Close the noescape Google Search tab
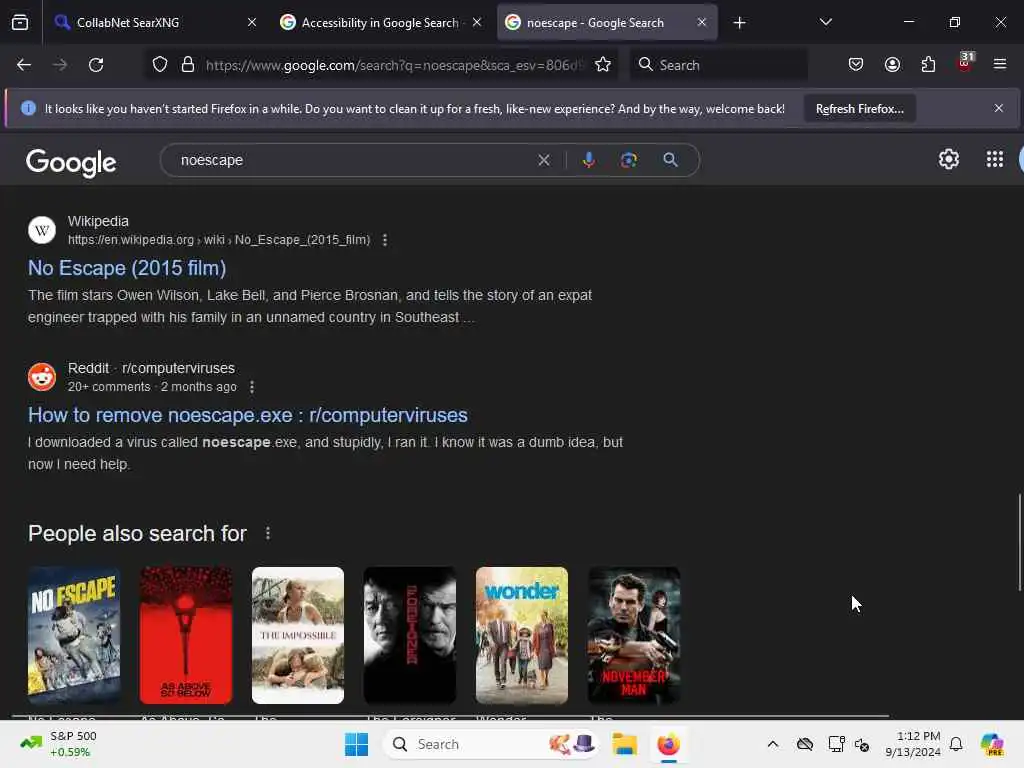 [x=701, y=22]
